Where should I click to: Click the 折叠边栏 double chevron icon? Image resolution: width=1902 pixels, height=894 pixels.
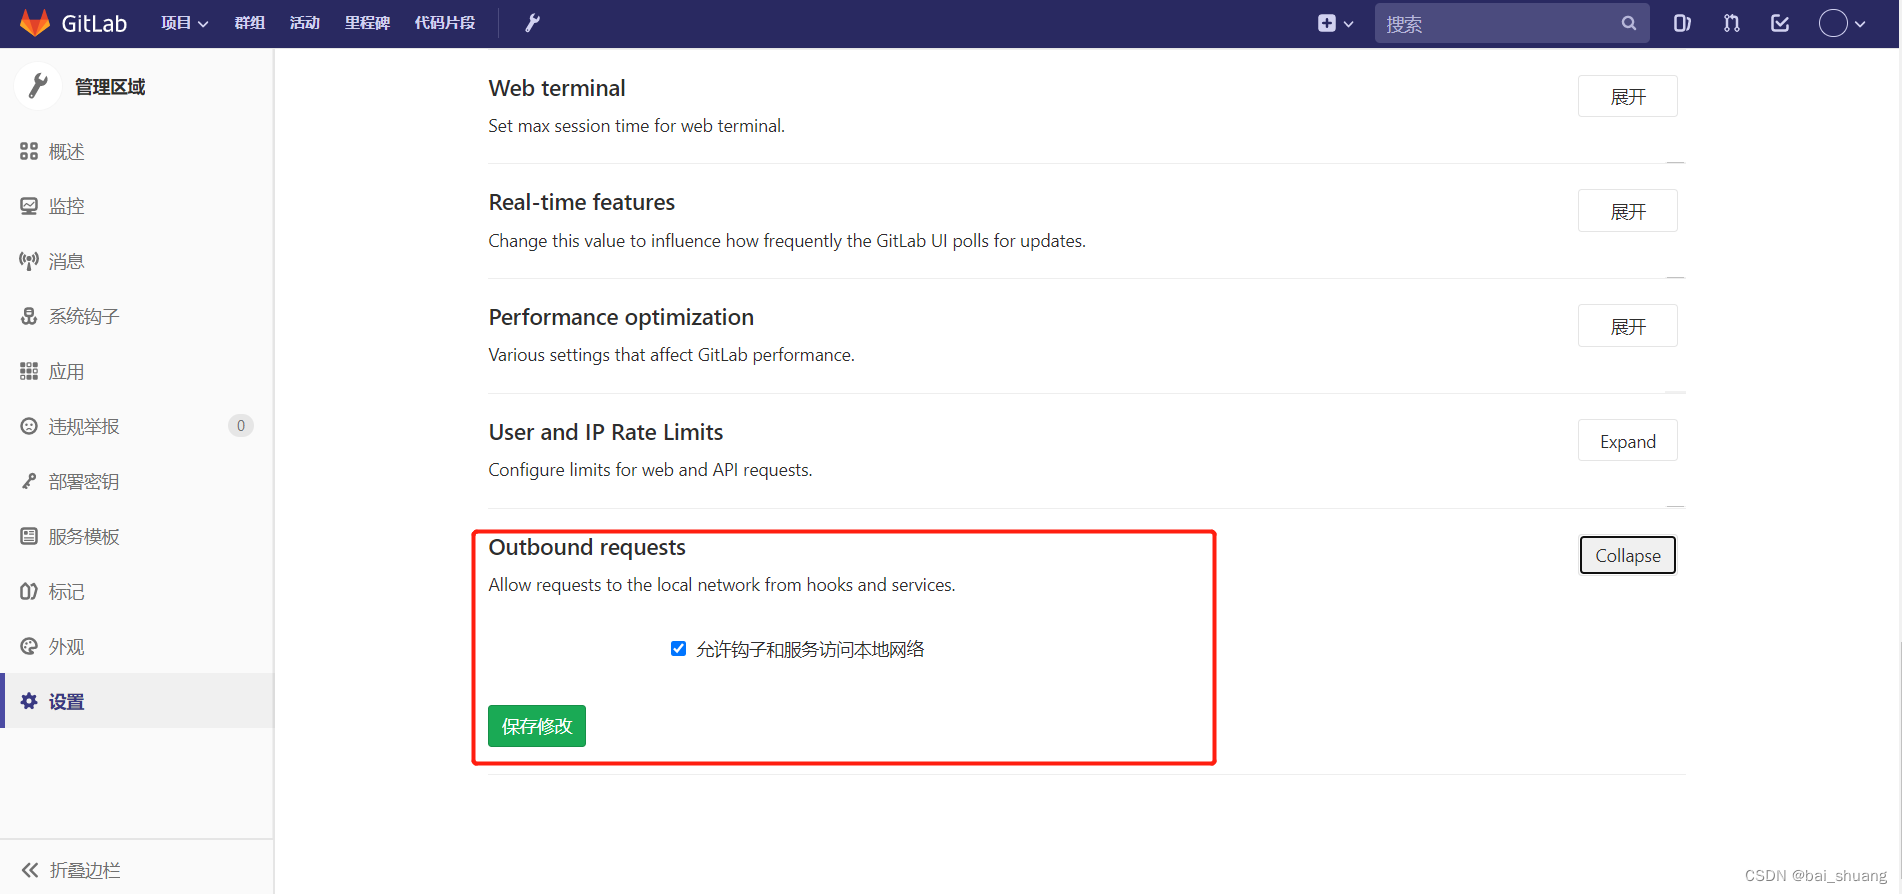click(x=30, y=870)
